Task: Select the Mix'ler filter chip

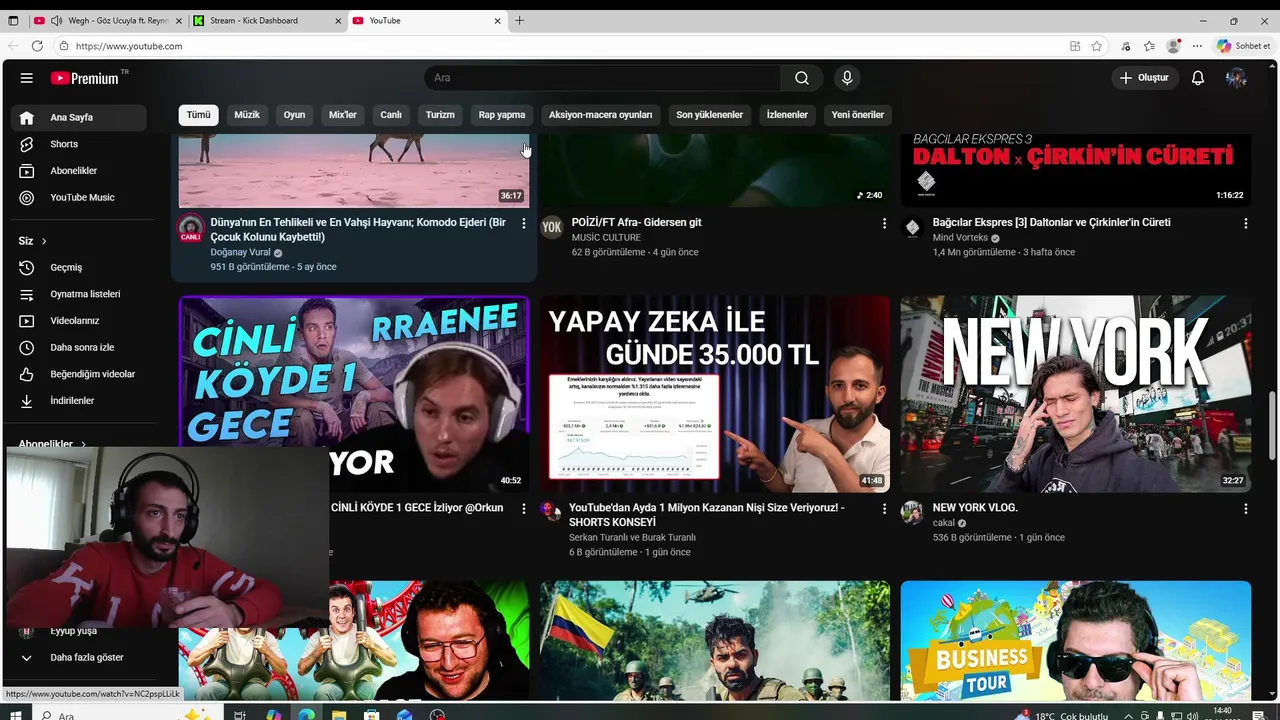Action: point(343,115)
